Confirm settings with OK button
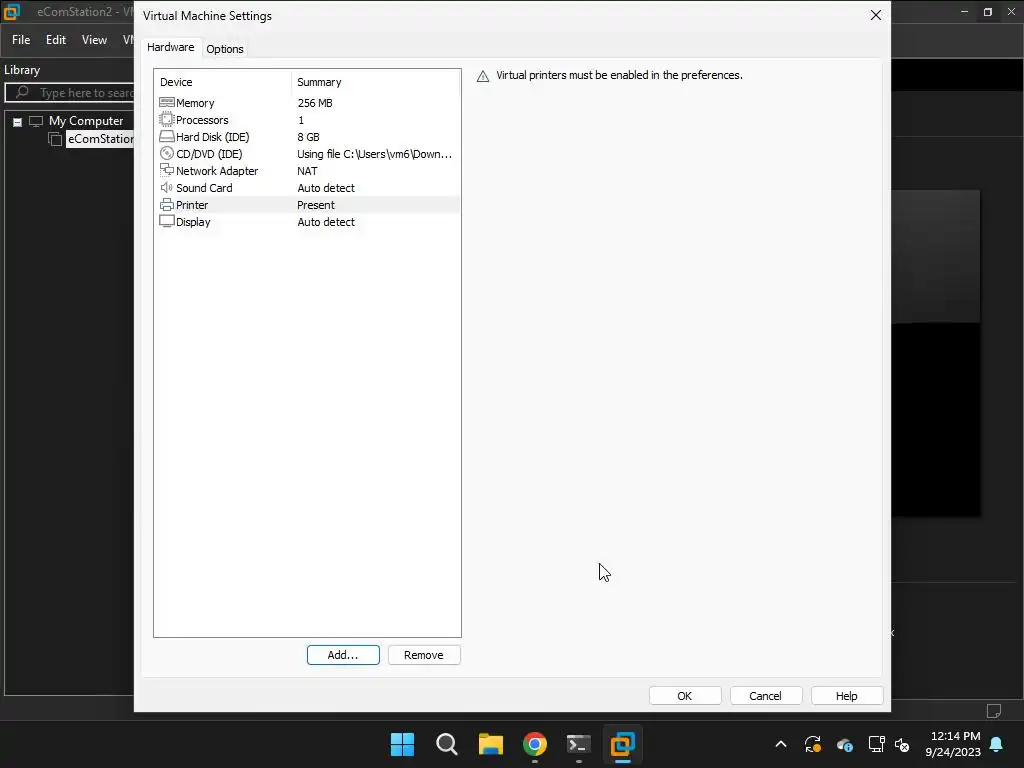The image size is (1024, 768). (684, 696)
